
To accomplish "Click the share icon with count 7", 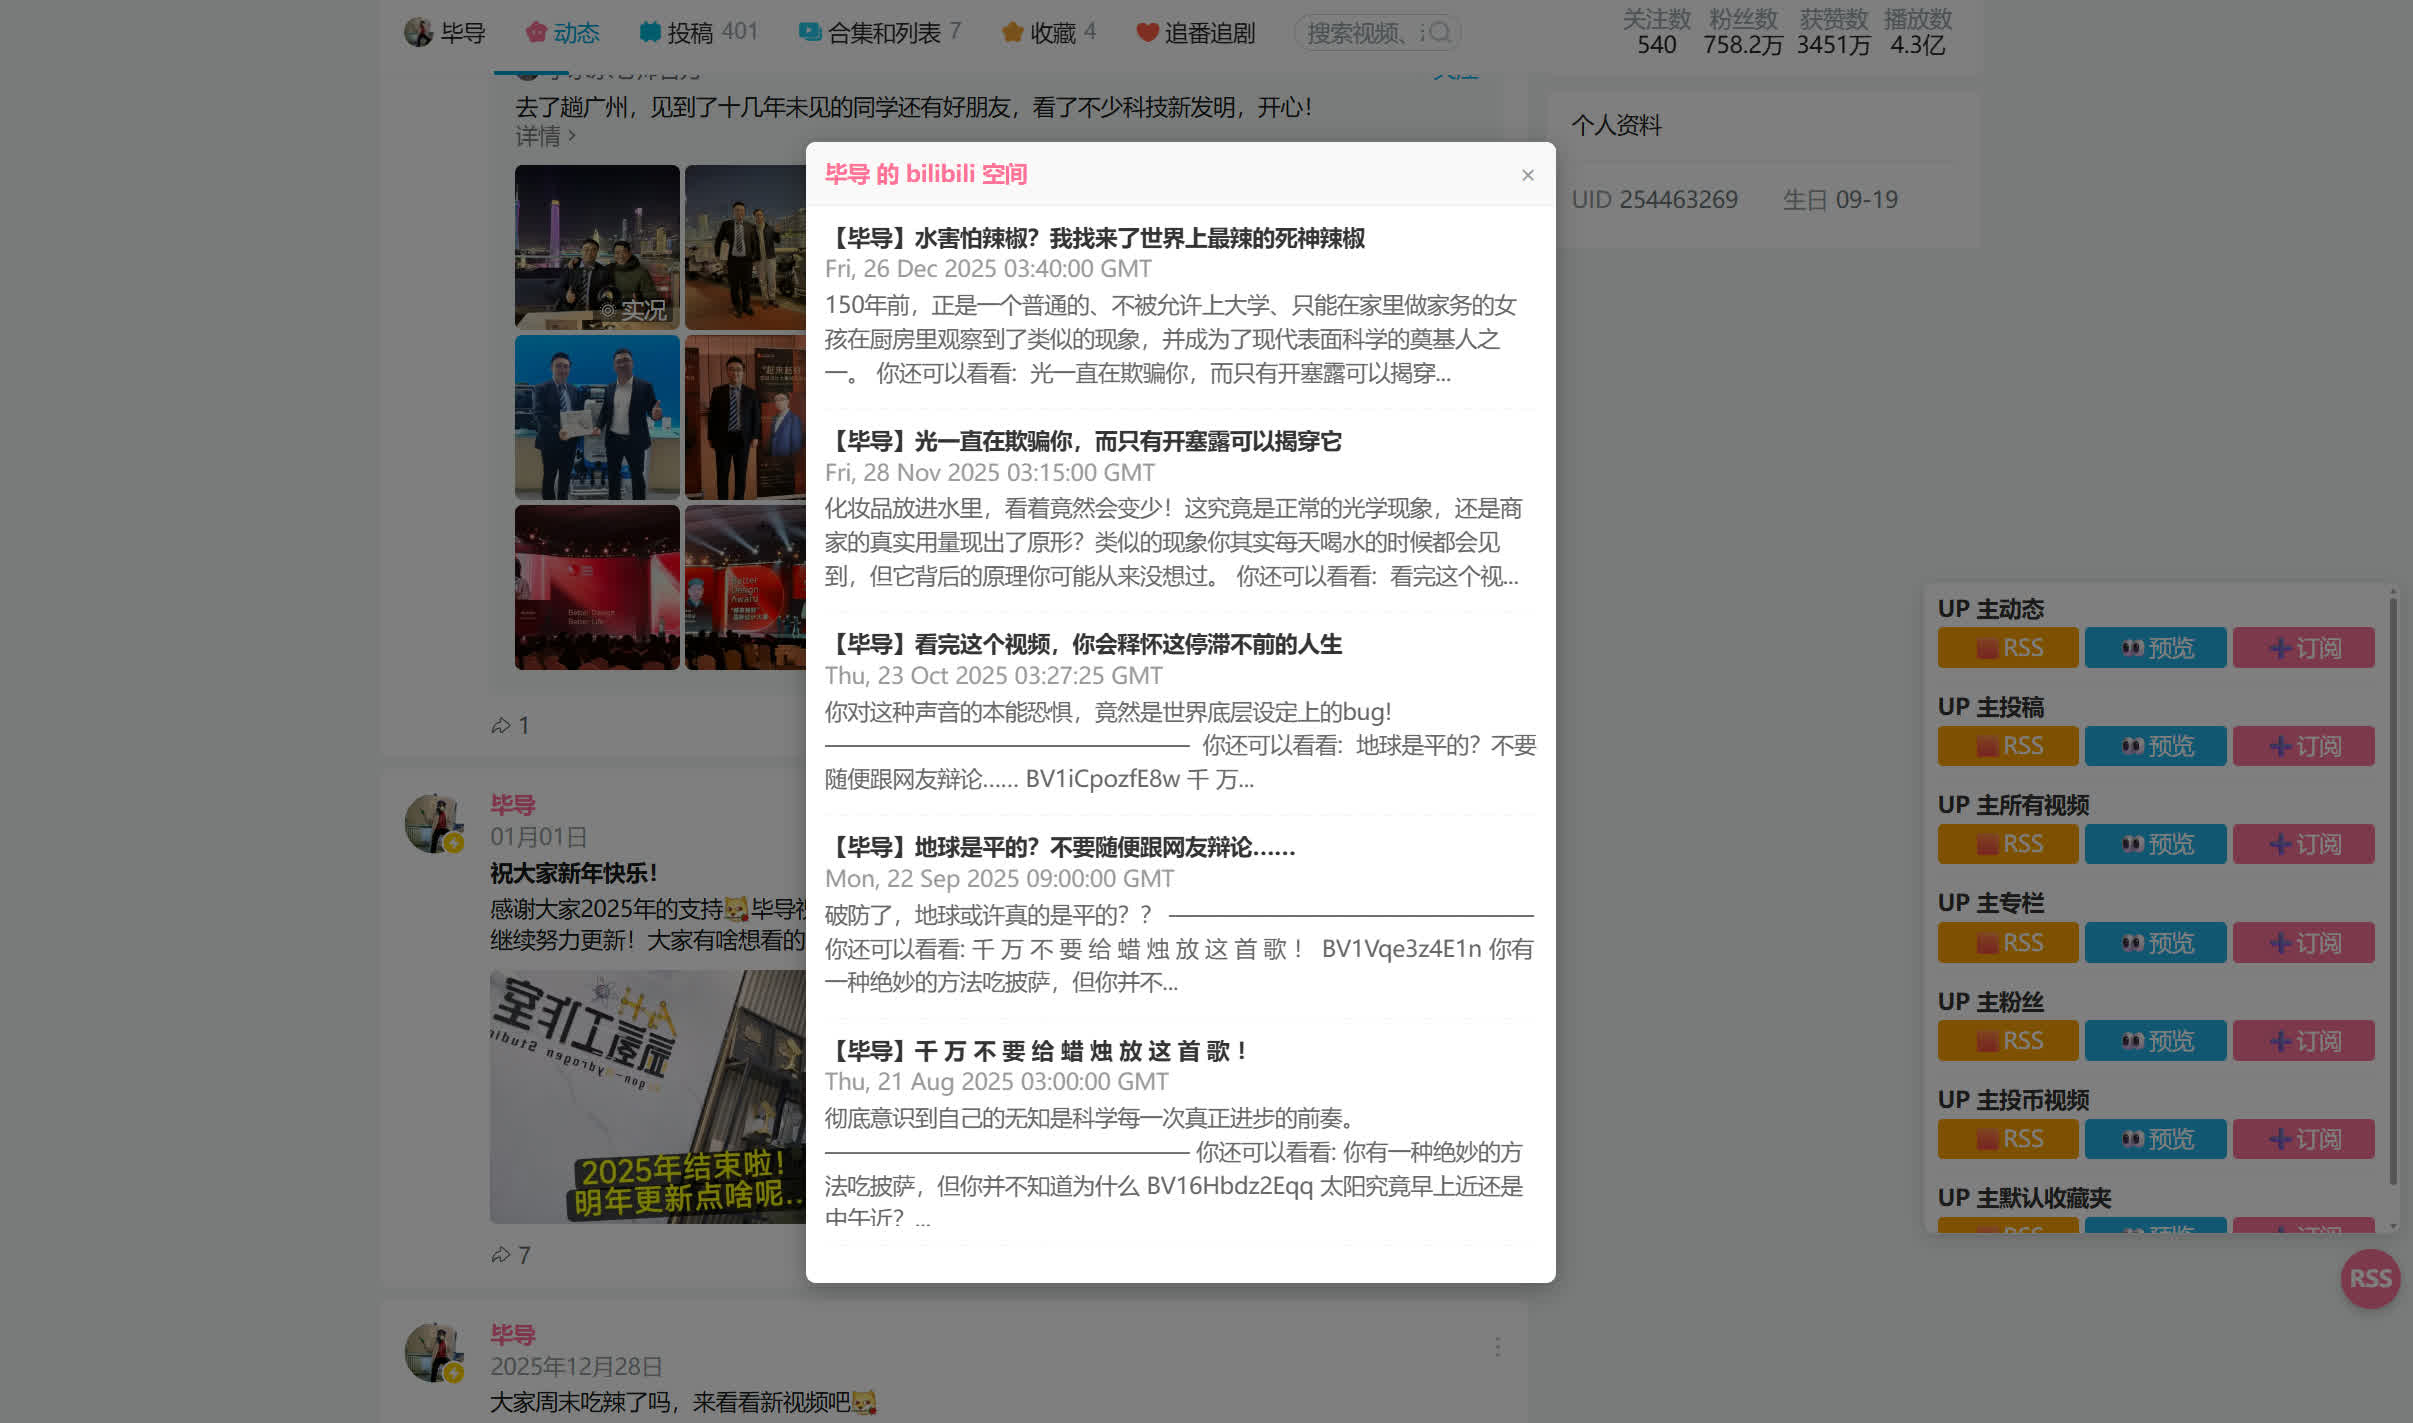I will (502, 1254).
